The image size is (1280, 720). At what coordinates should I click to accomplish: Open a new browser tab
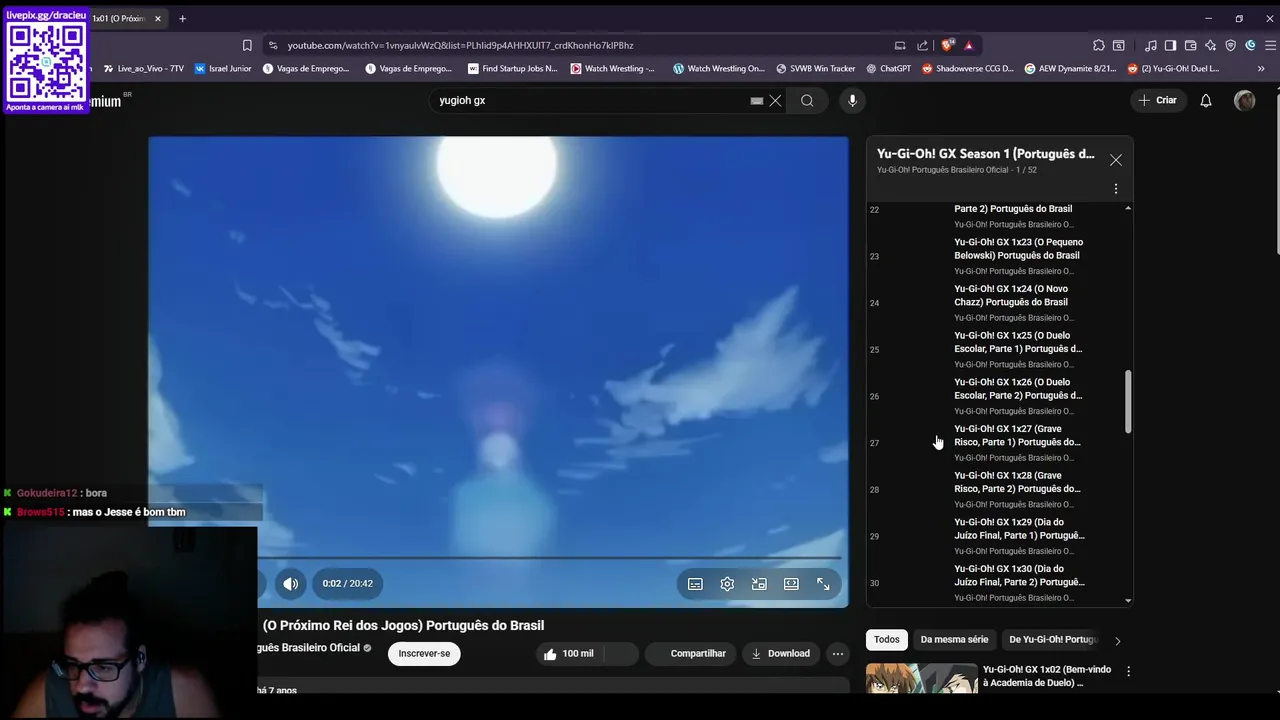[x=182, y=18]
